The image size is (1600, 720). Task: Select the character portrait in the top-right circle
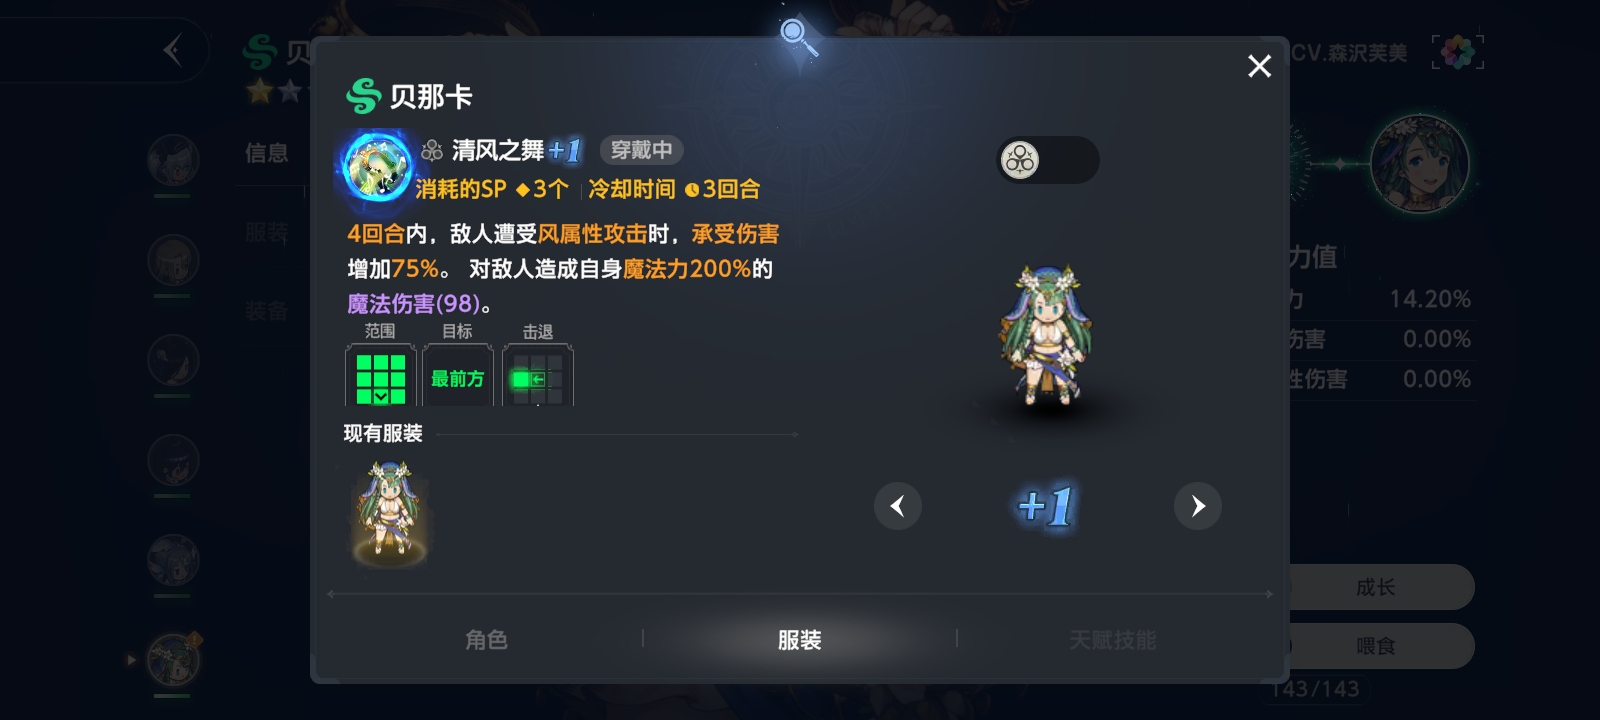(1418, 164)
